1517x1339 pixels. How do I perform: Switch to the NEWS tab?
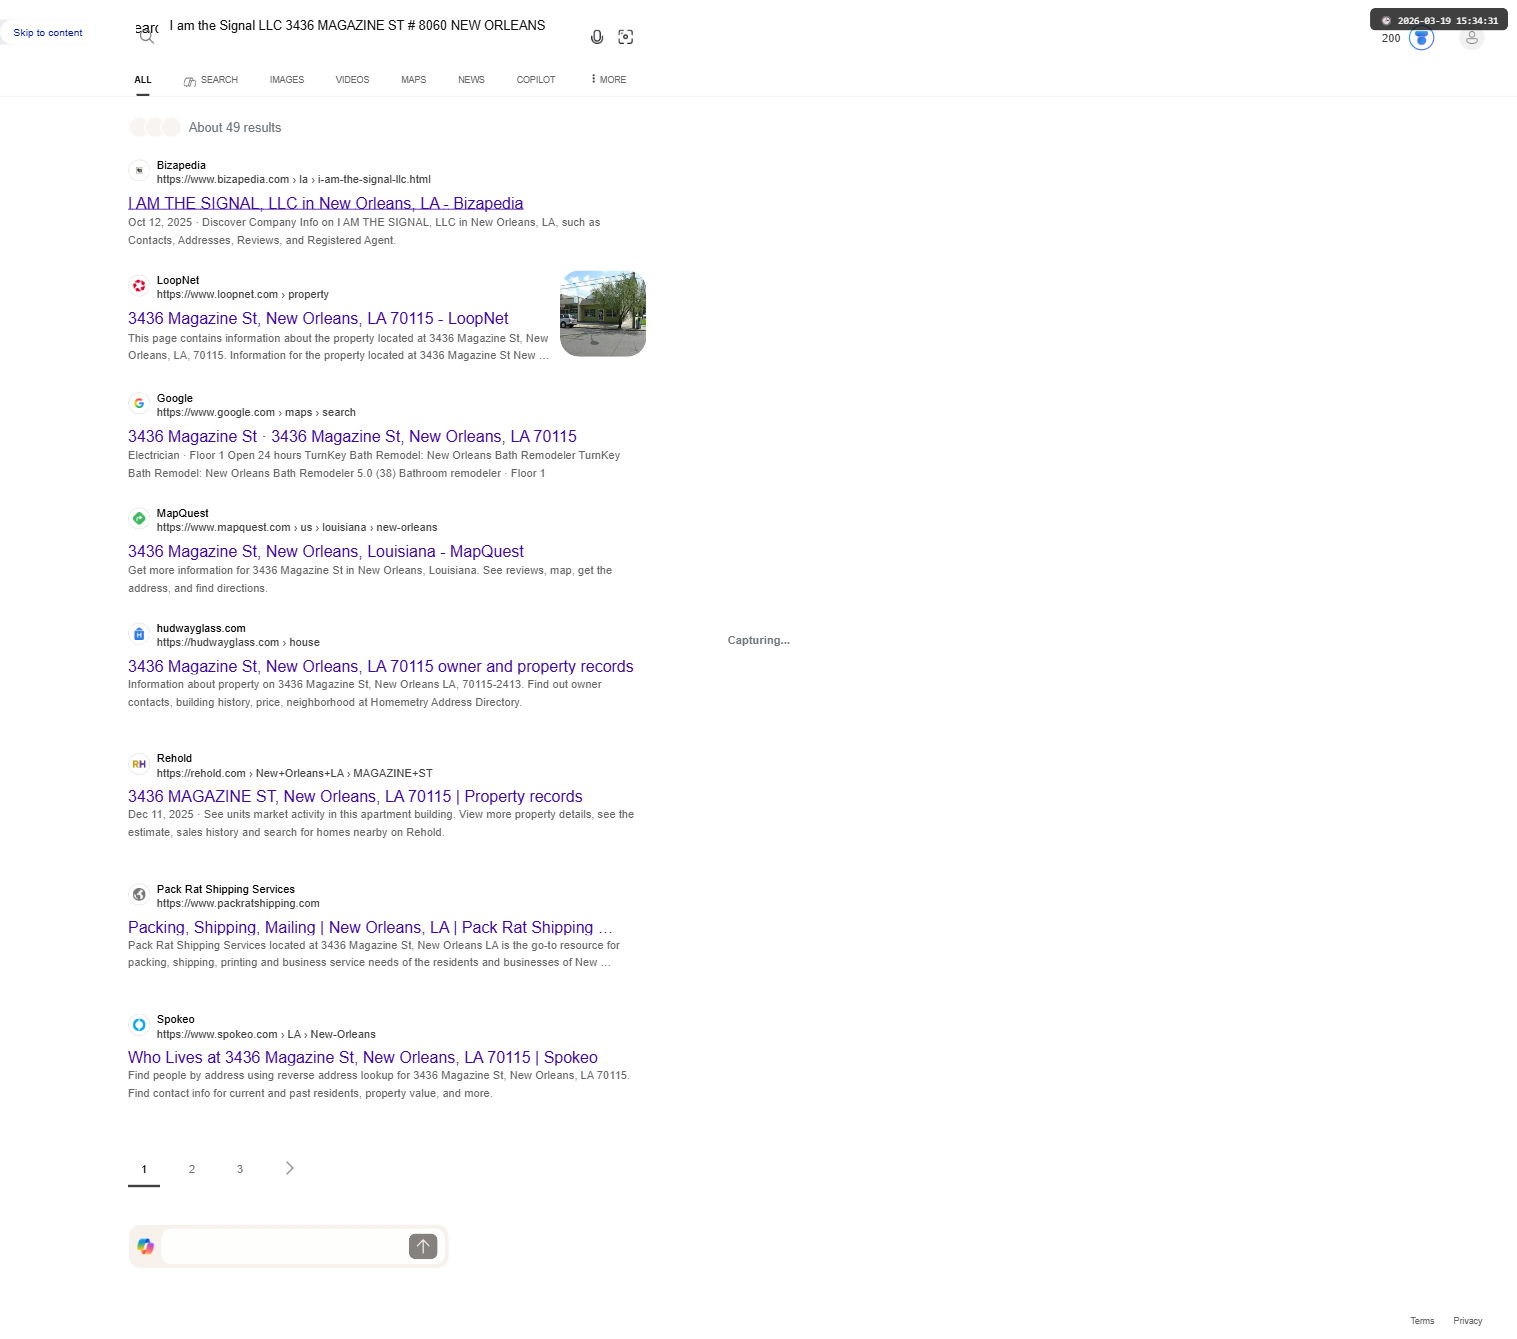click(x=471, y=80)
